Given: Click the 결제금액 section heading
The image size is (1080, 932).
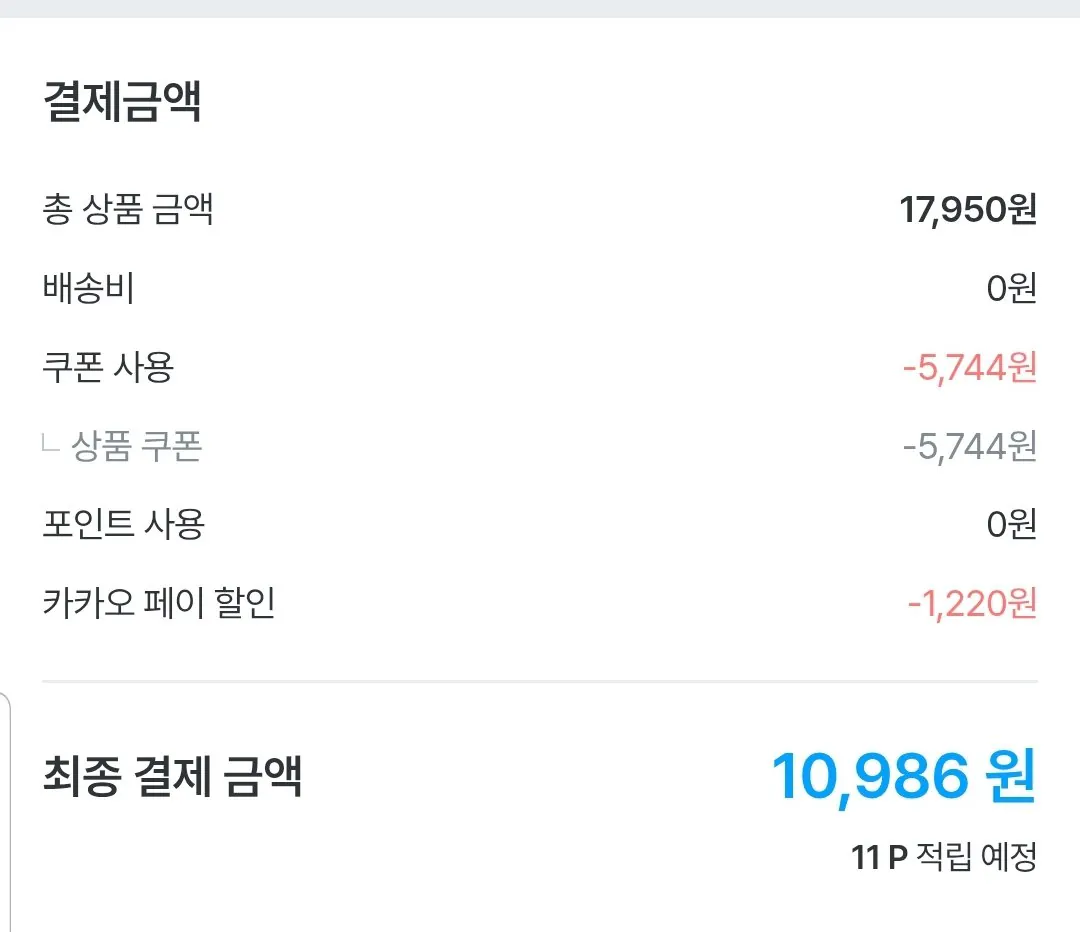Looking at the screenshot, I should coord(122,102).
